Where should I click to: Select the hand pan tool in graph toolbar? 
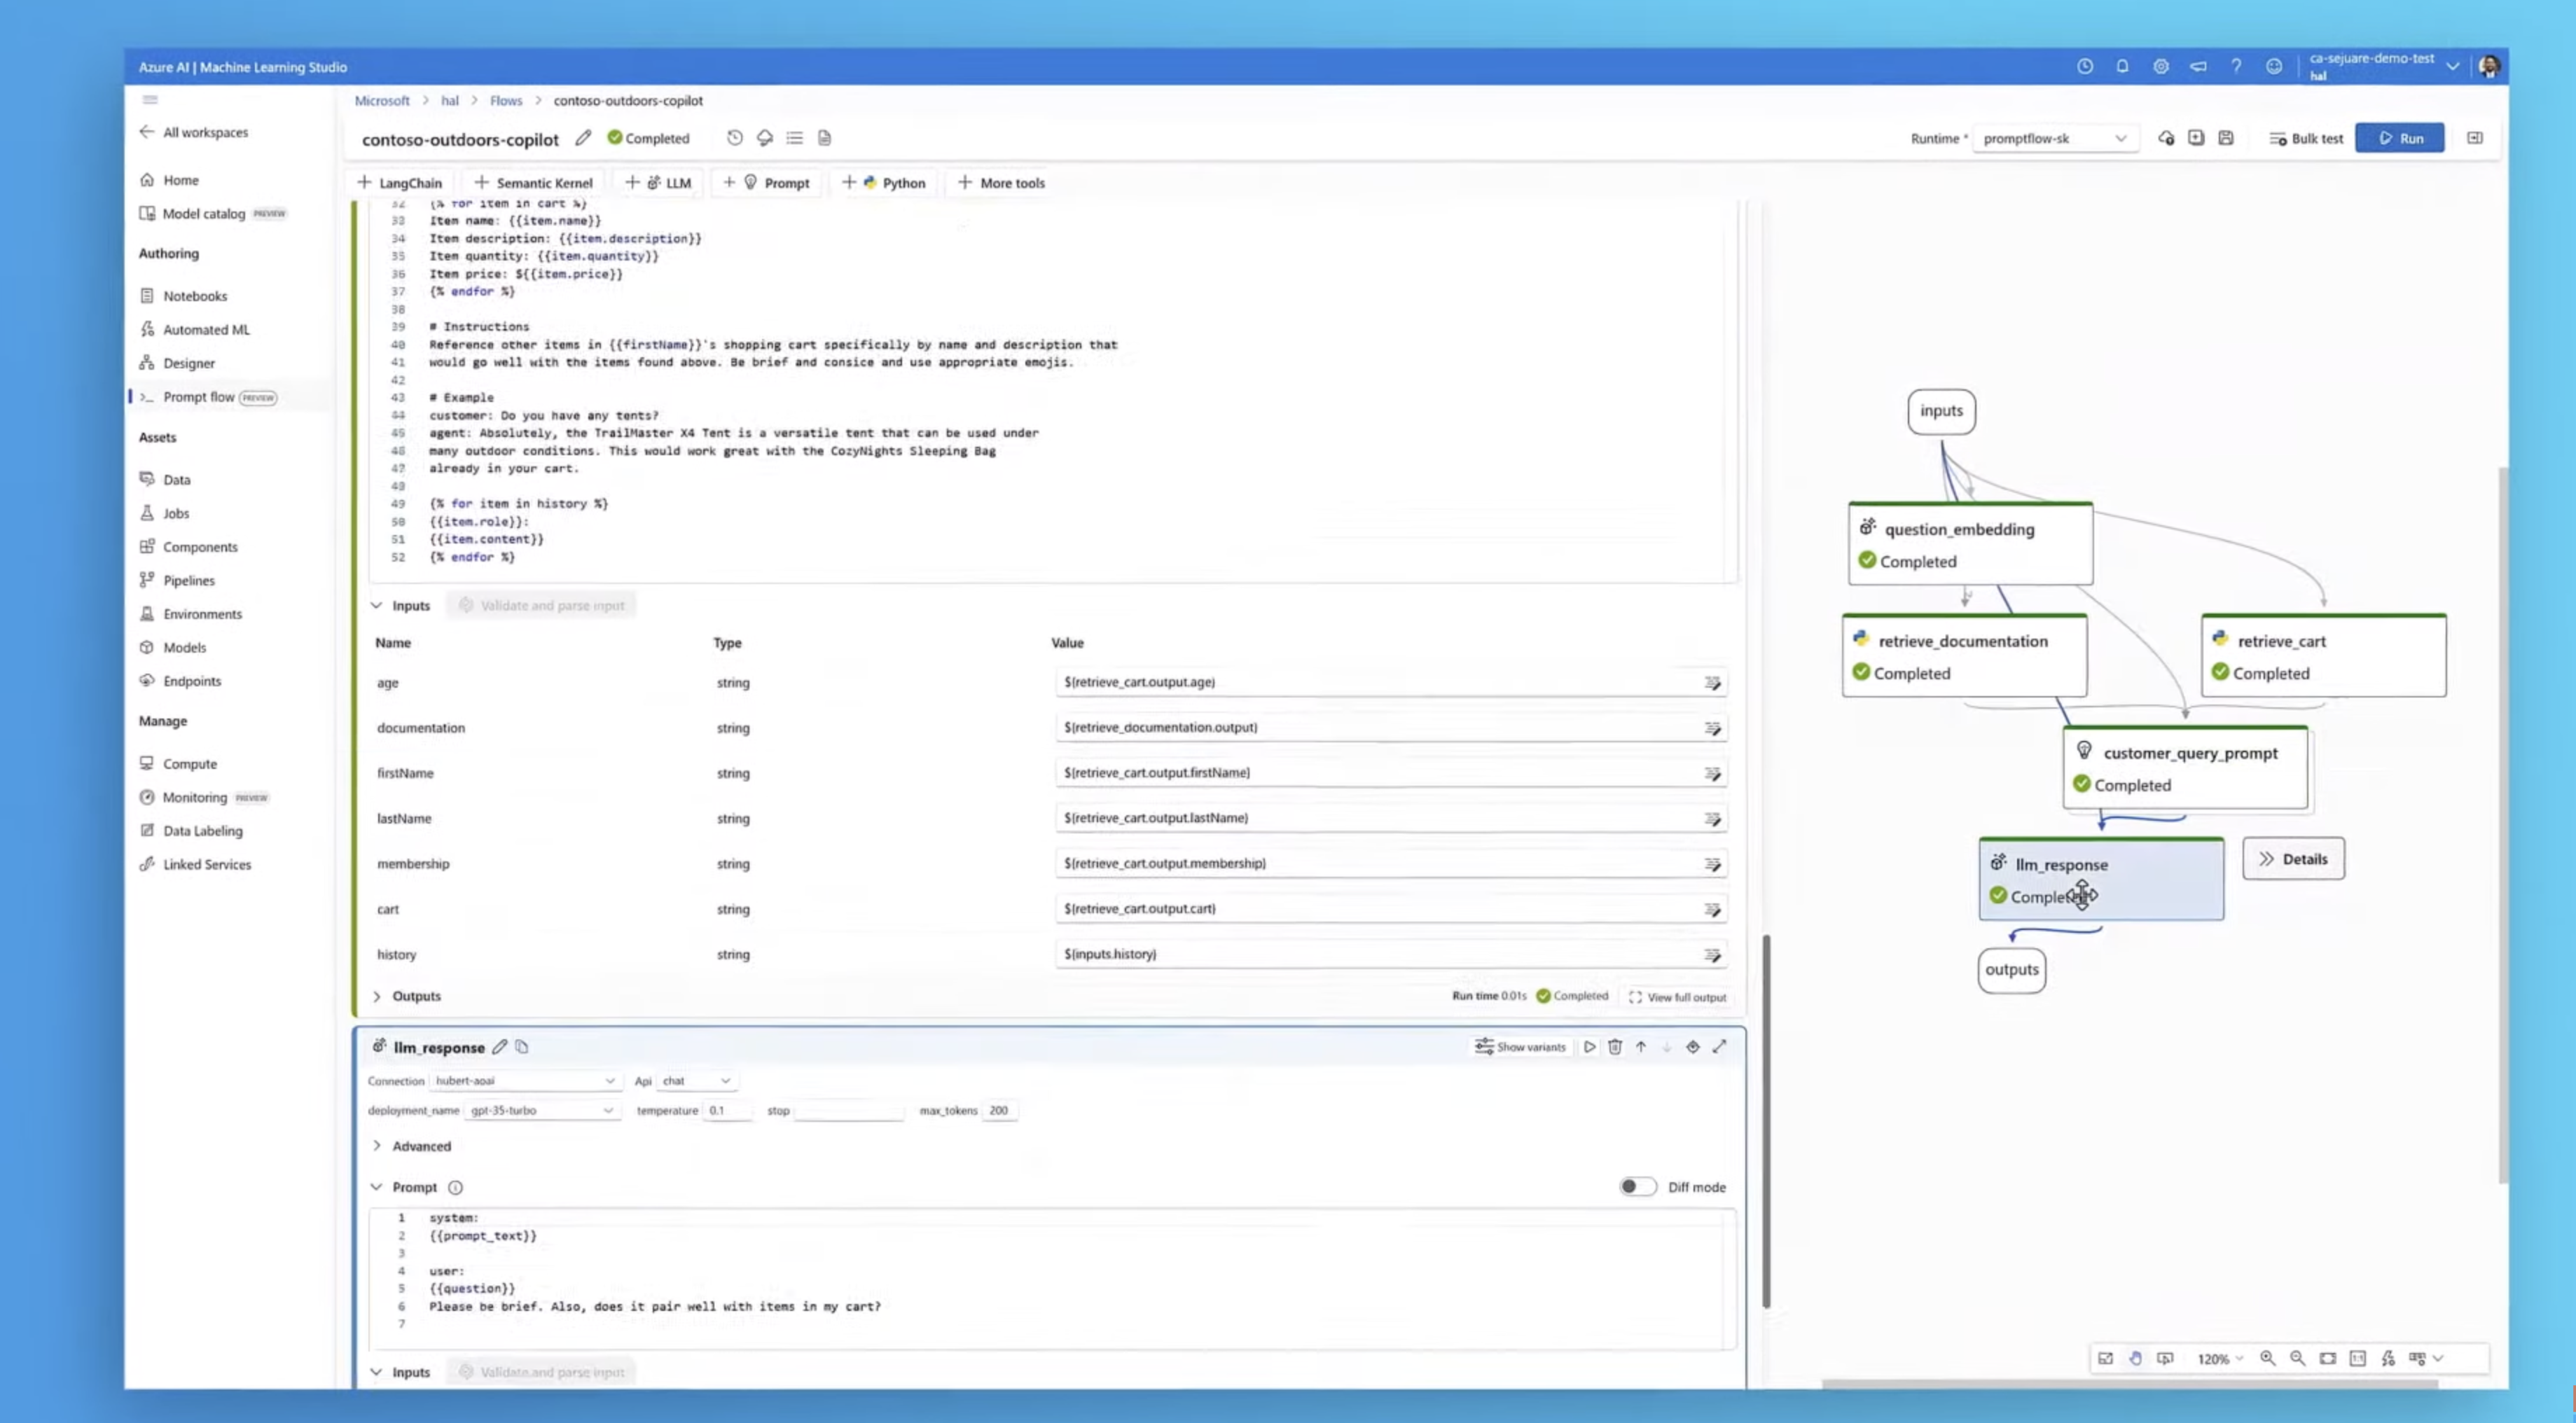pyautogui.click(x=2135, y=1358)
